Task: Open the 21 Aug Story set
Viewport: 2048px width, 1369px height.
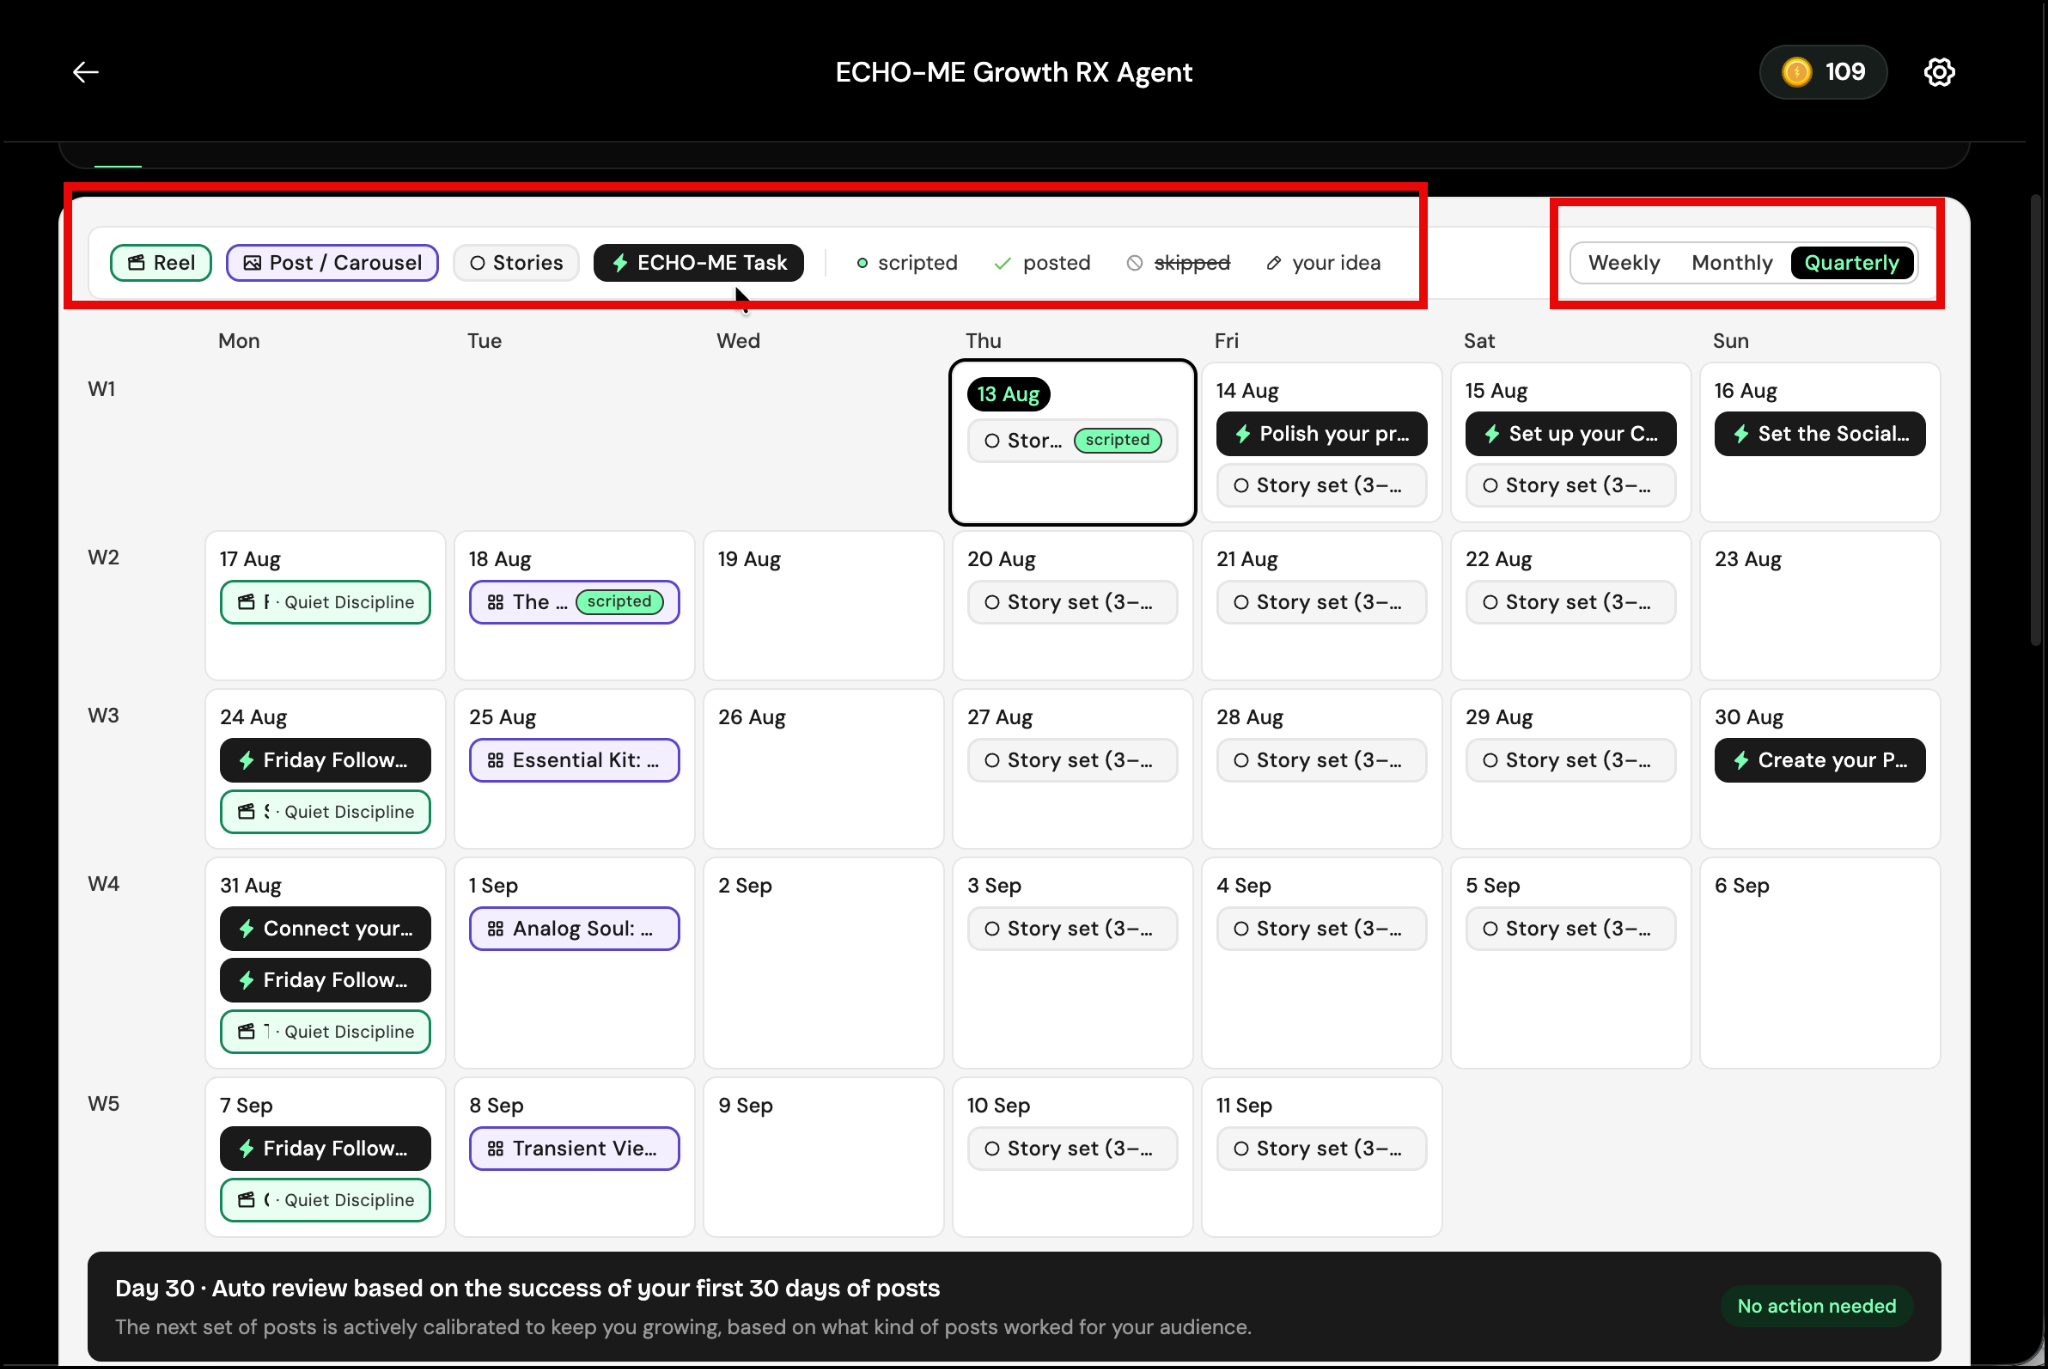Action: pos(1322,602)
